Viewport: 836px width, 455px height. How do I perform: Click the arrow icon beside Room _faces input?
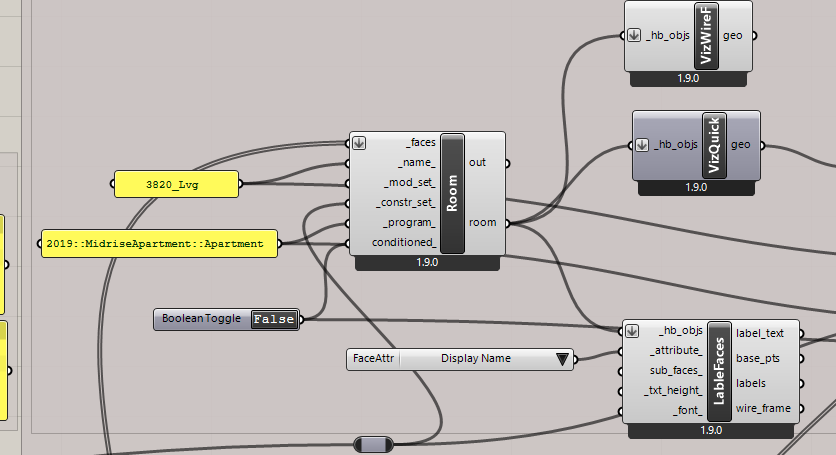[359, 143]
